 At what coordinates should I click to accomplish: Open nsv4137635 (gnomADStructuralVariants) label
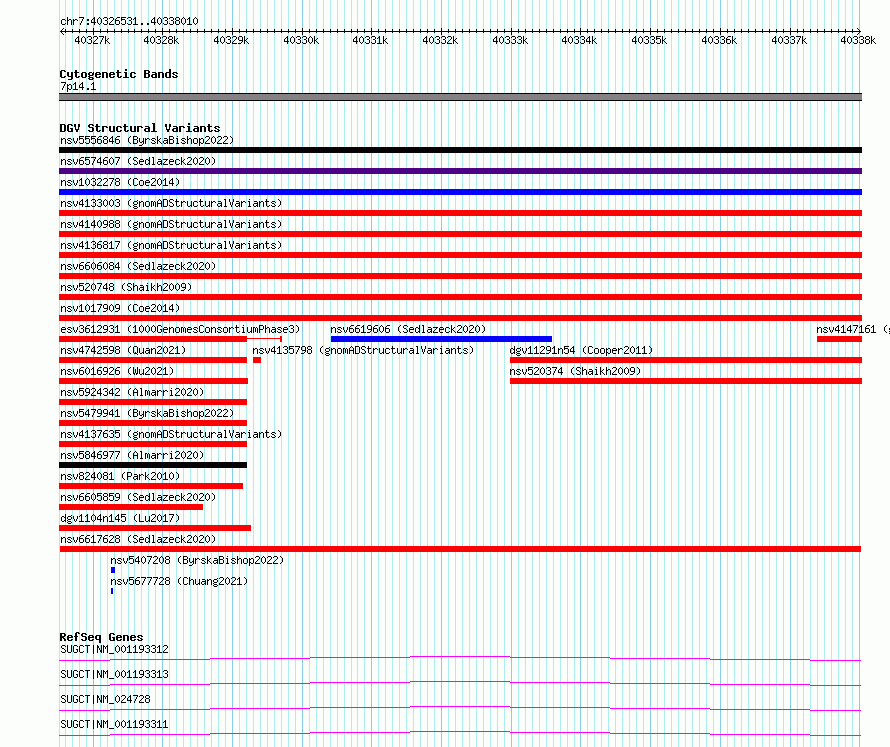171,434
